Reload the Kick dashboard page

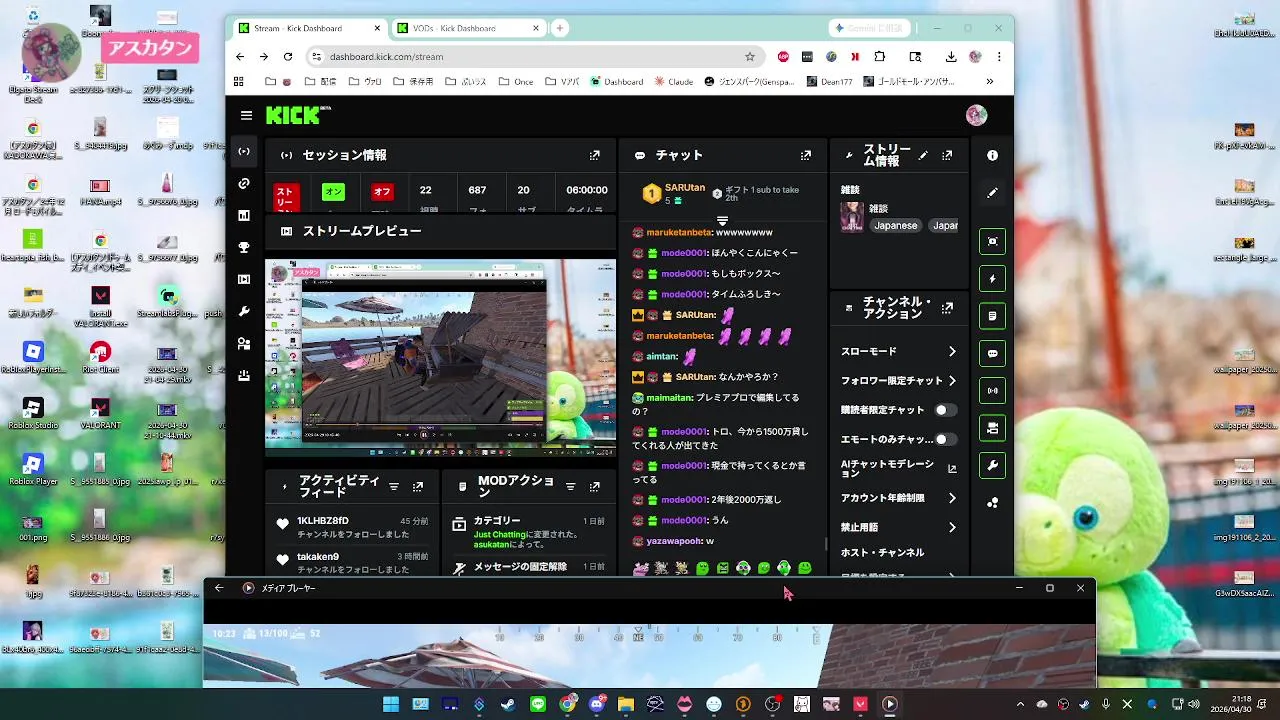288,57
